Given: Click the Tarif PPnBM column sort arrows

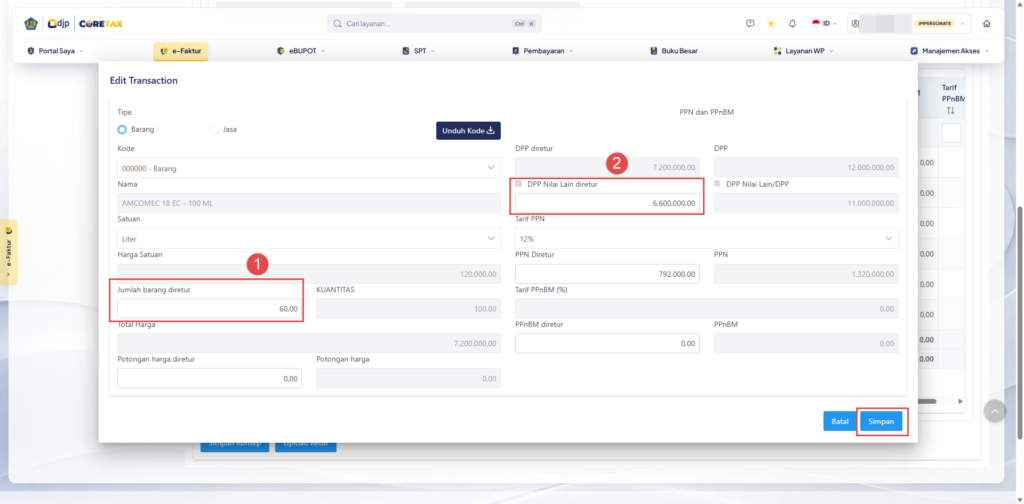Looking at the screenshot, I should pos(950,111).
